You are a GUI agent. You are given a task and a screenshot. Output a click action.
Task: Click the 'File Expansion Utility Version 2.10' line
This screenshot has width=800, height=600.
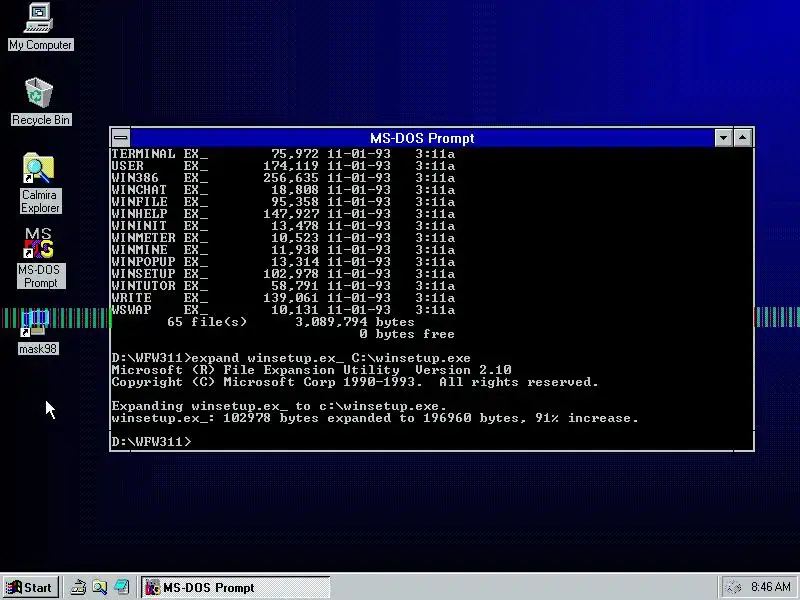(x=311, y=370)
